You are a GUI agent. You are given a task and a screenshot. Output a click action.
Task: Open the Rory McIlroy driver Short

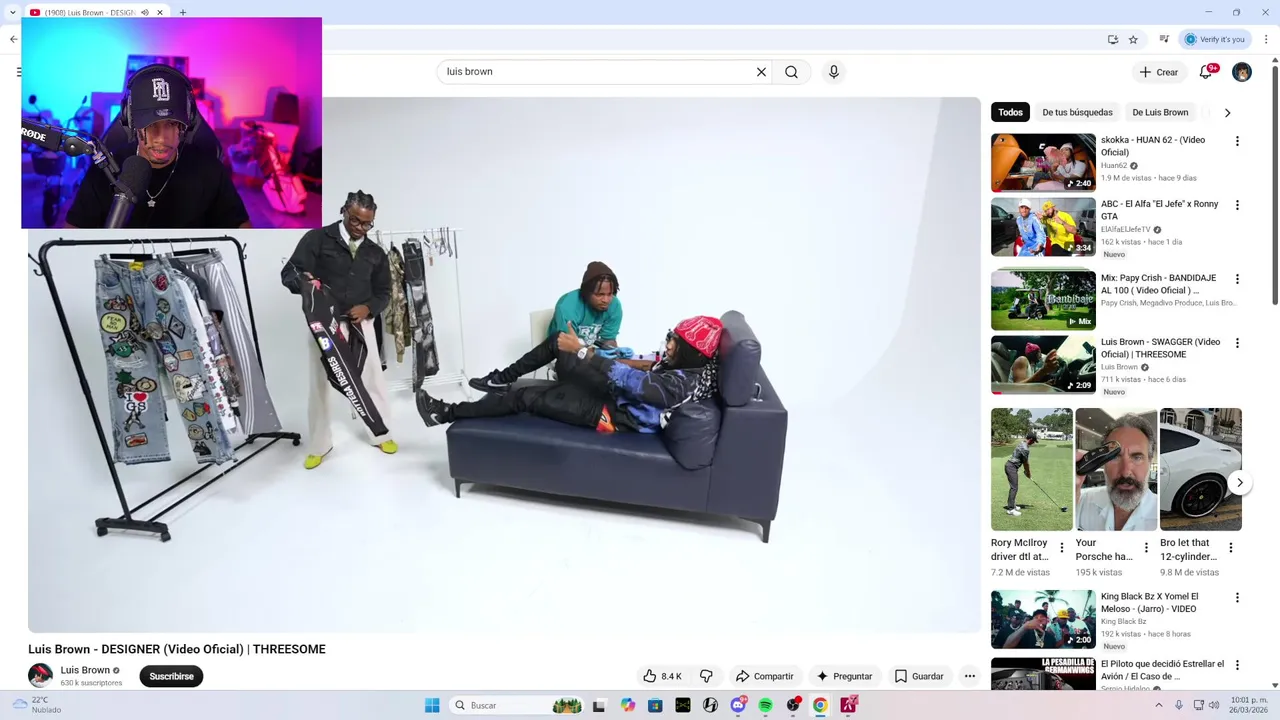click(1032, 469)
